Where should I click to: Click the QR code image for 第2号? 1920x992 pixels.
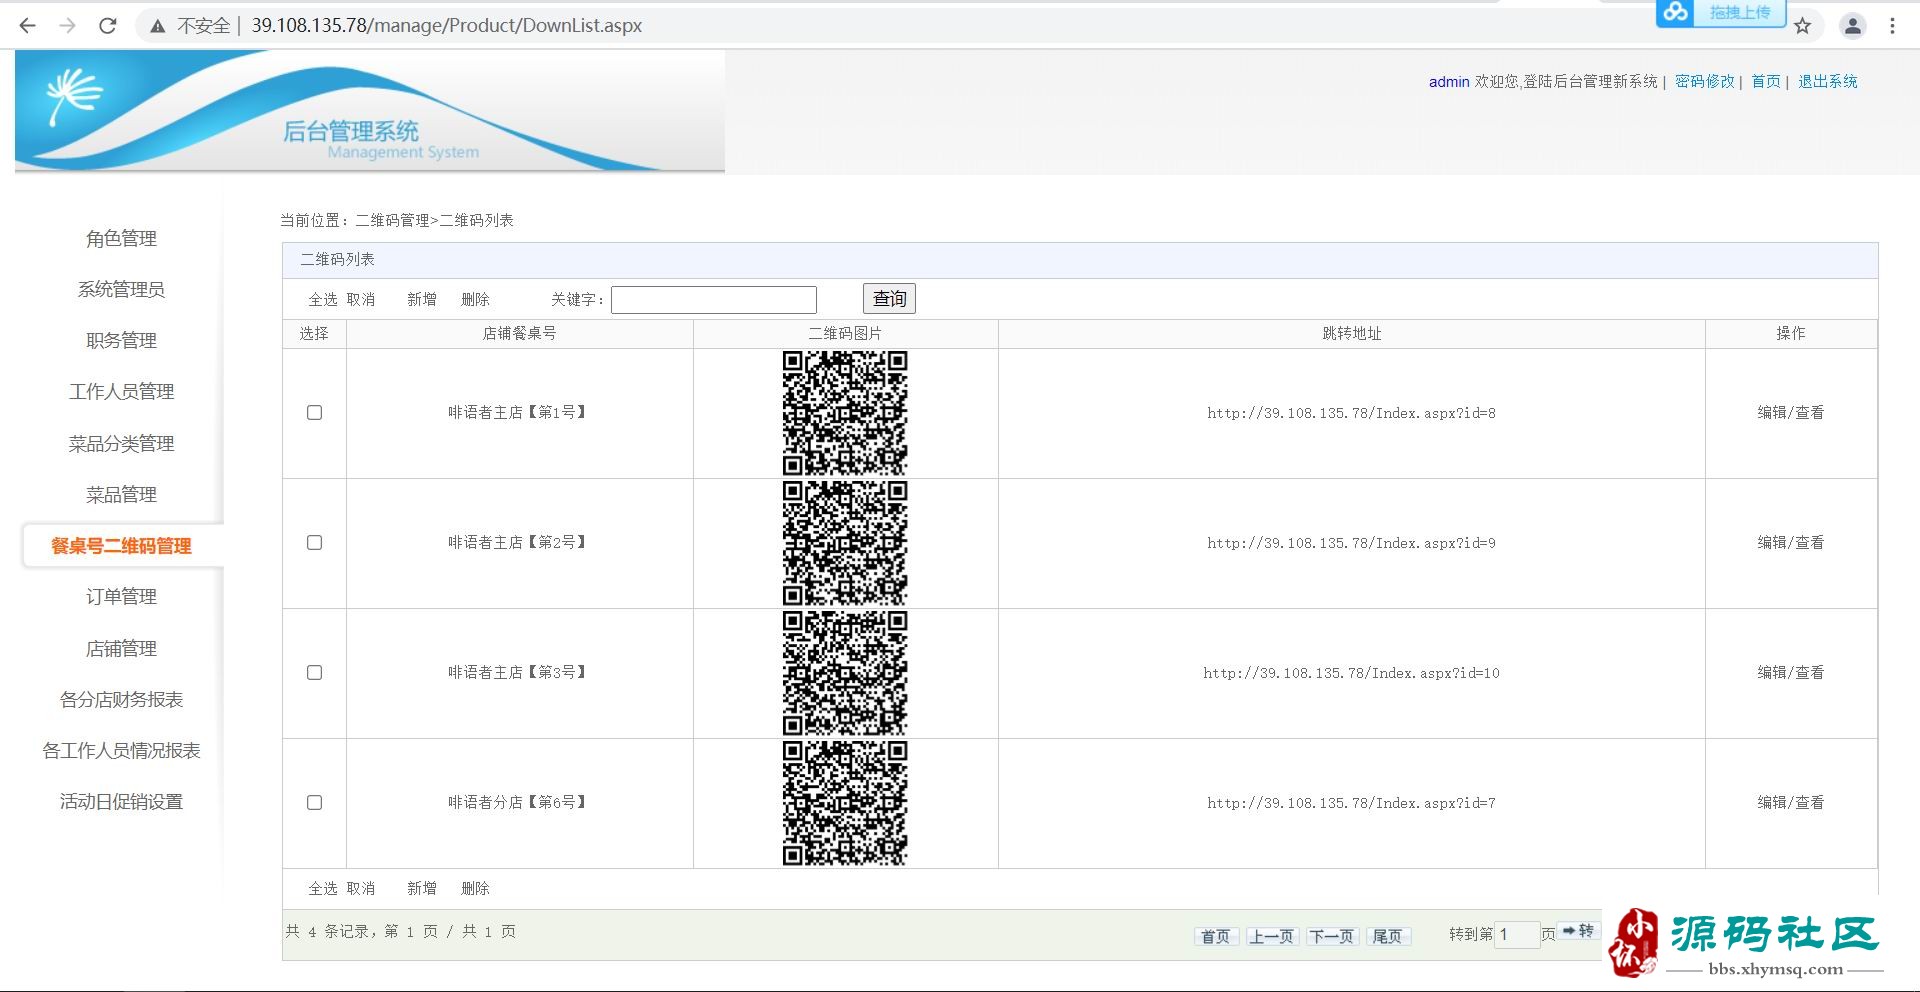pyautogui.click(x=845, y=543)
